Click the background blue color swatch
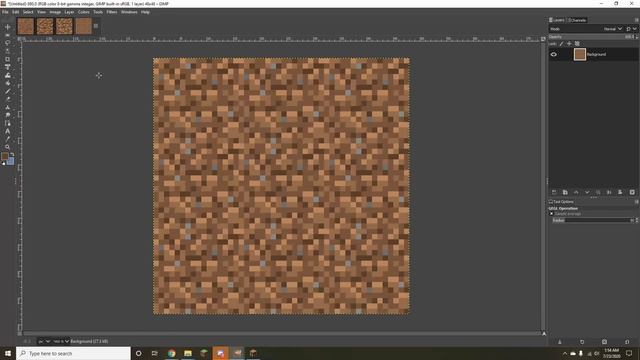 tap(11, 161)
